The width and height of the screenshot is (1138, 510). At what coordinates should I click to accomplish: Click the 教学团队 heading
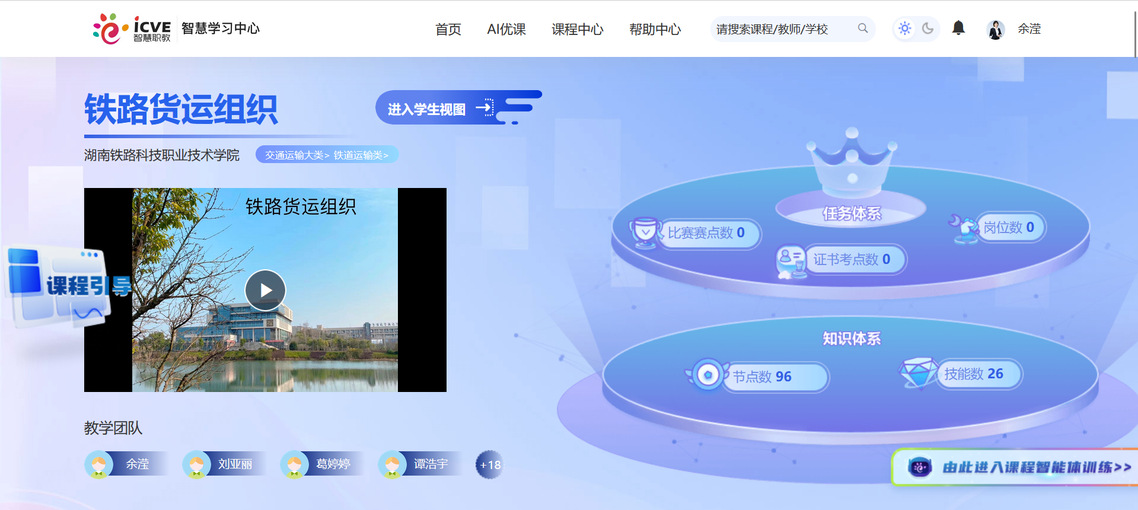pos(113,428)
